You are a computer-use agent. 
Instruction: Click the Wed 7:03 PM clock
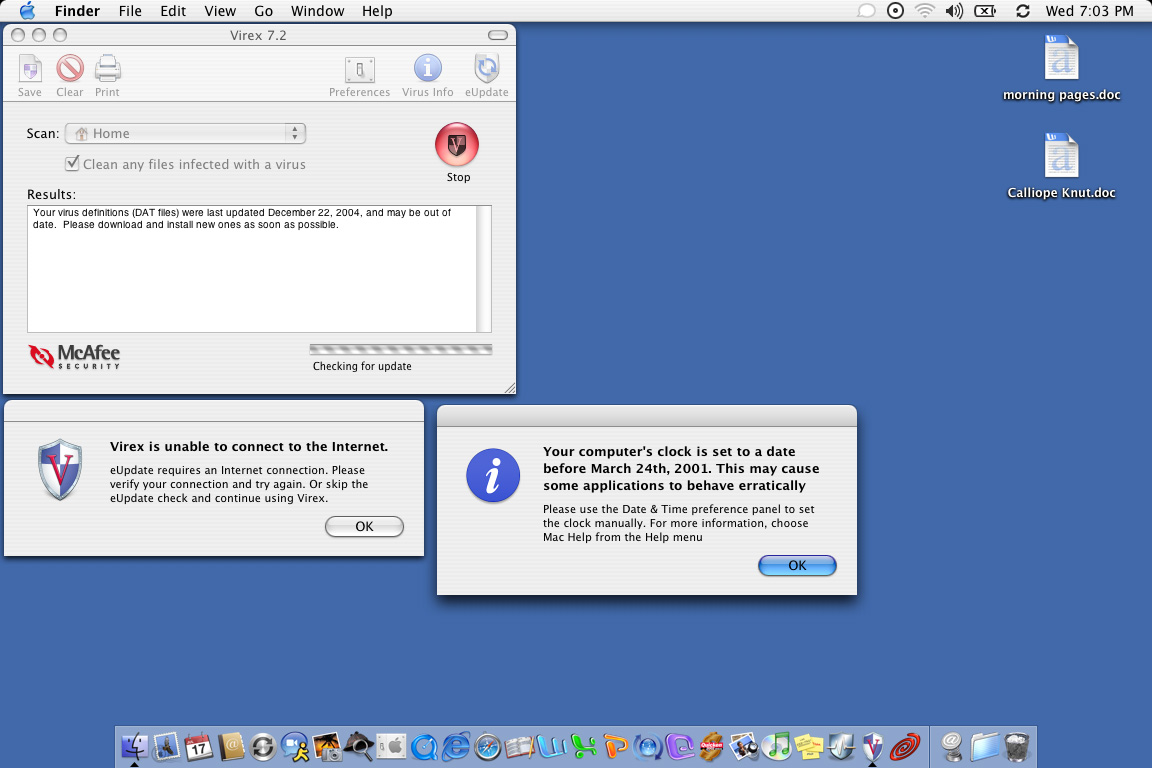(1089, 11)
